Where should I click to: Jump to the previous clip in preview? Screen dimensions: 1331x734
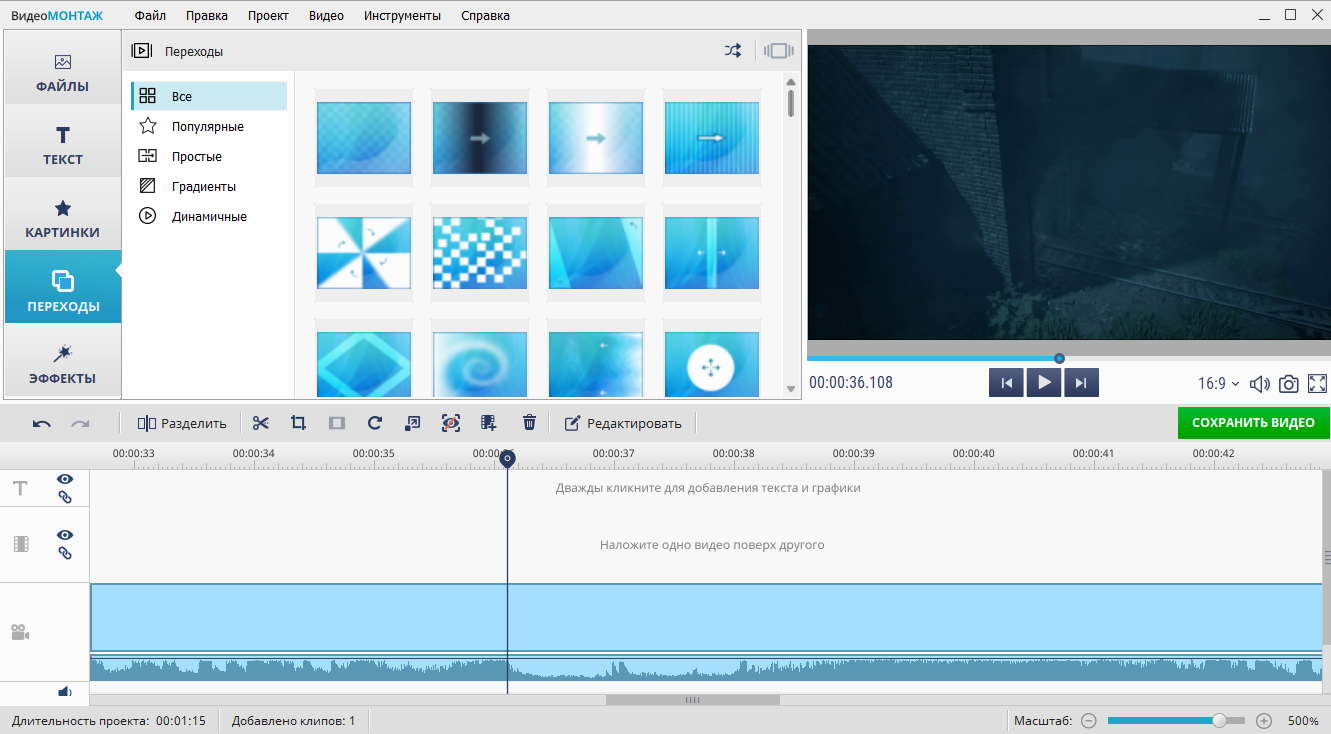1006,382
